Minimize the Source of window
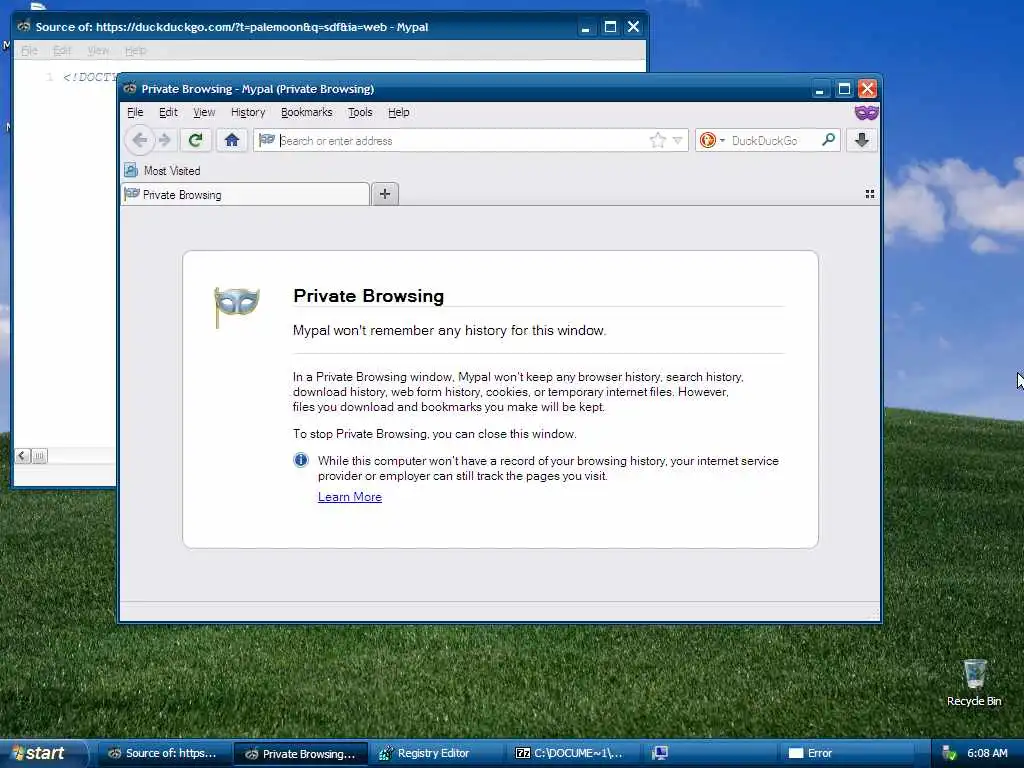This screenshot has height=768, width=1024. click(x=585, y=27)
